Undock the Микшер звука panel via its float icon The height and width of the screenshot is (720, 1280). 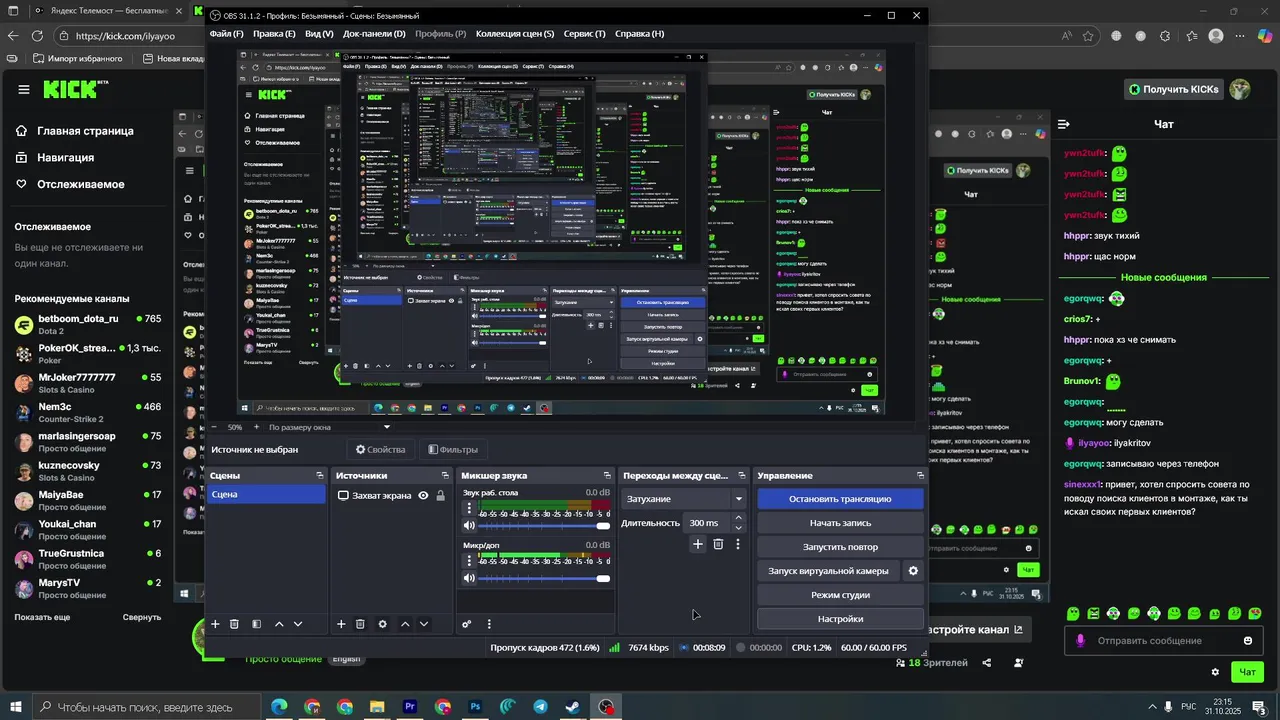pos(607,476)
